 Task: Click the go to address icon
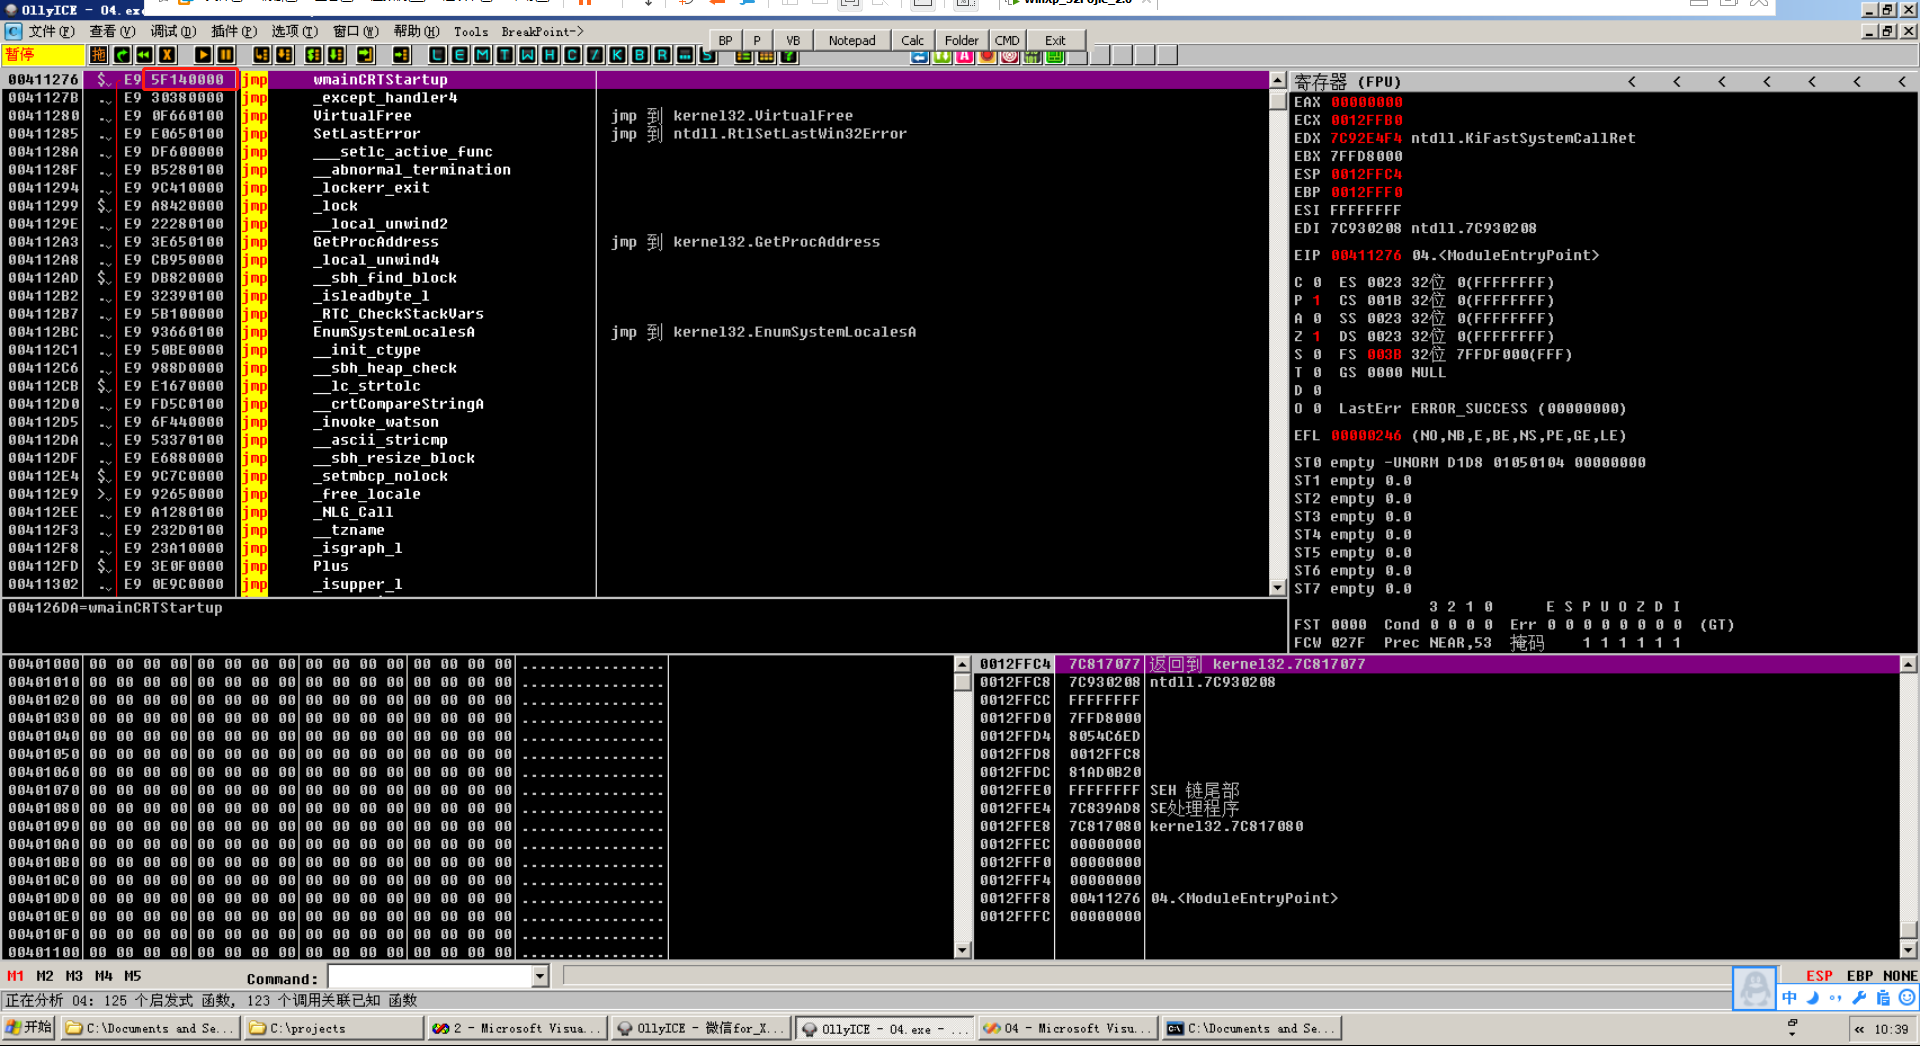[x=401, y=55]
